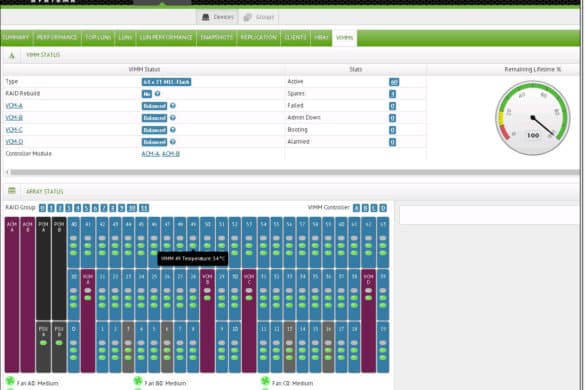Highlight VIMM Controller C
Image resolution: width=585 pixels, height=390 pixels.
(374, 208)
